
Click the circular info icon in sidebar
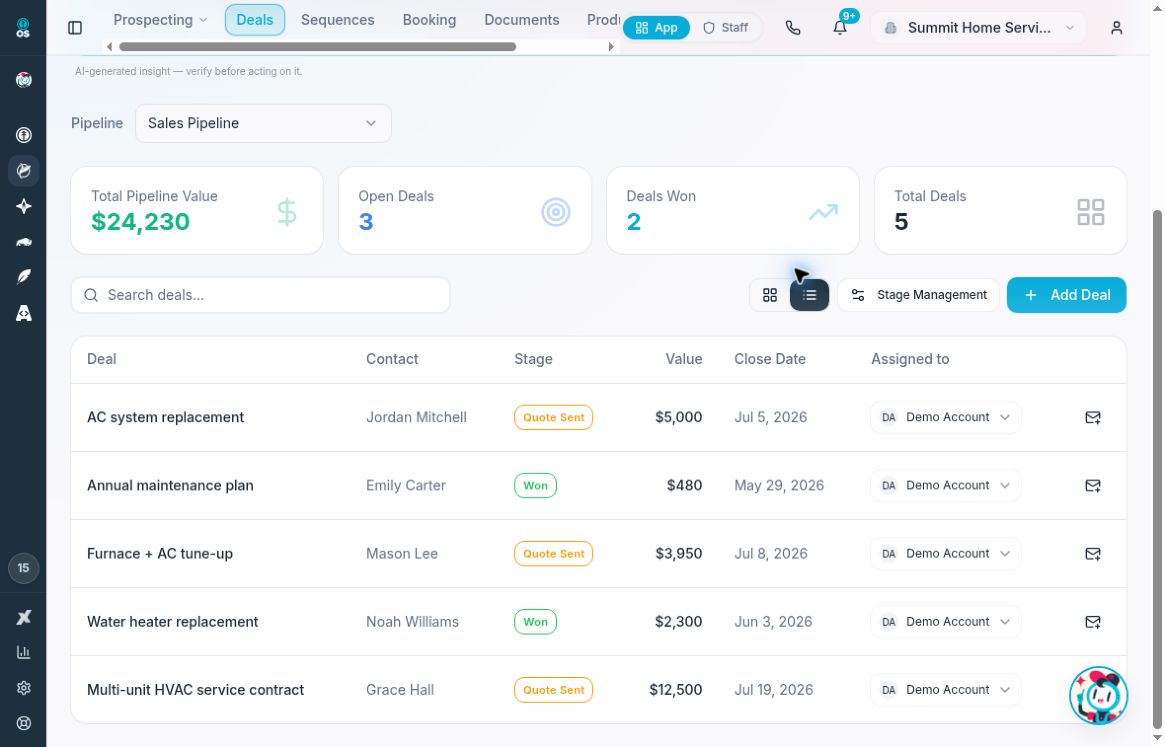(x=24, y=135)
